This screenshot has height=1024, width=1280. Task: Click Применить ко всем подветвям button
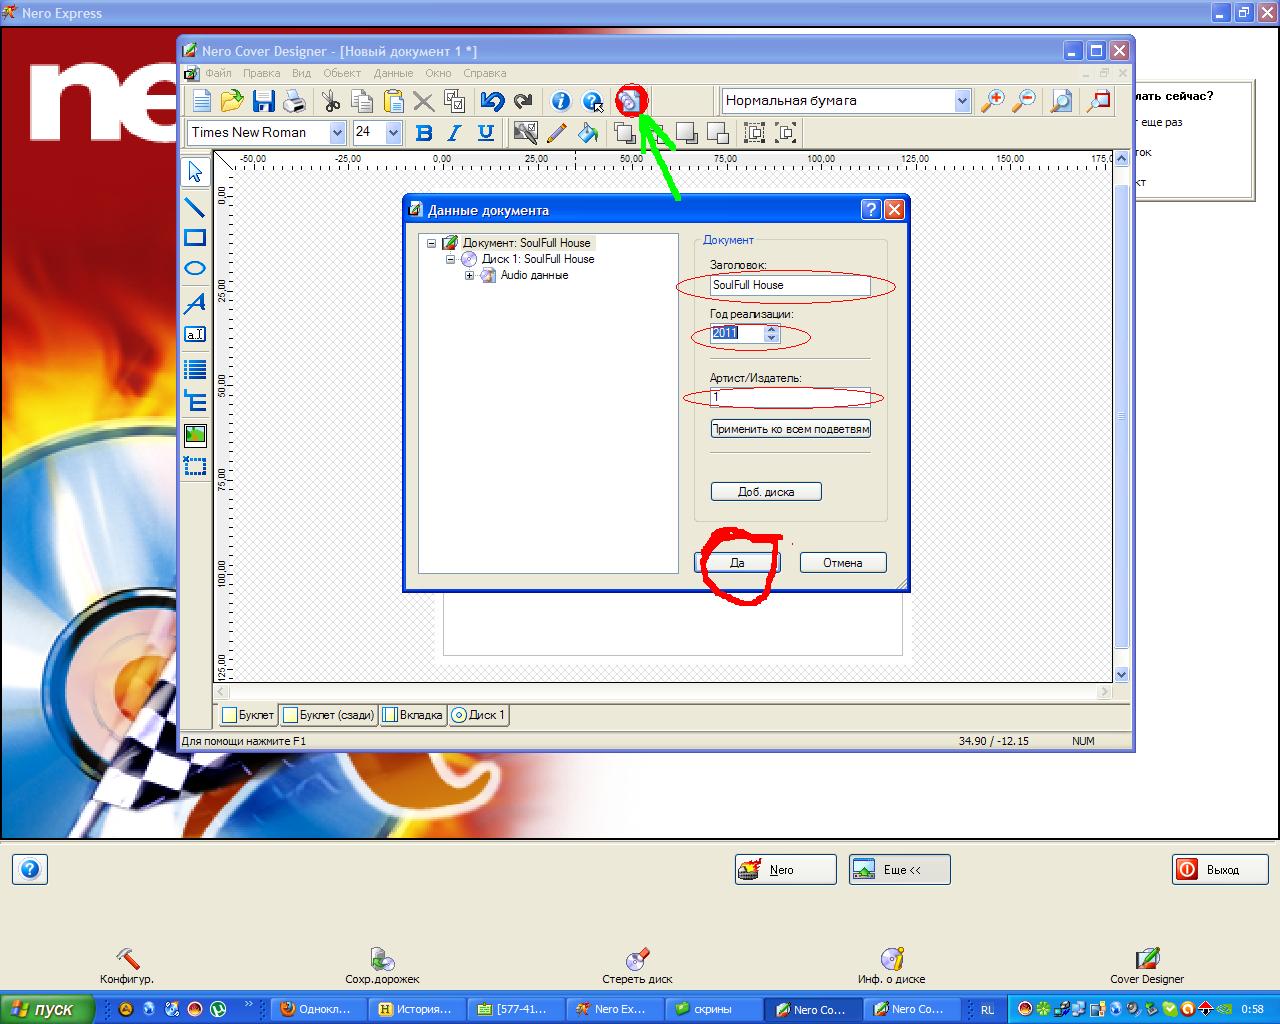[790, 429]
